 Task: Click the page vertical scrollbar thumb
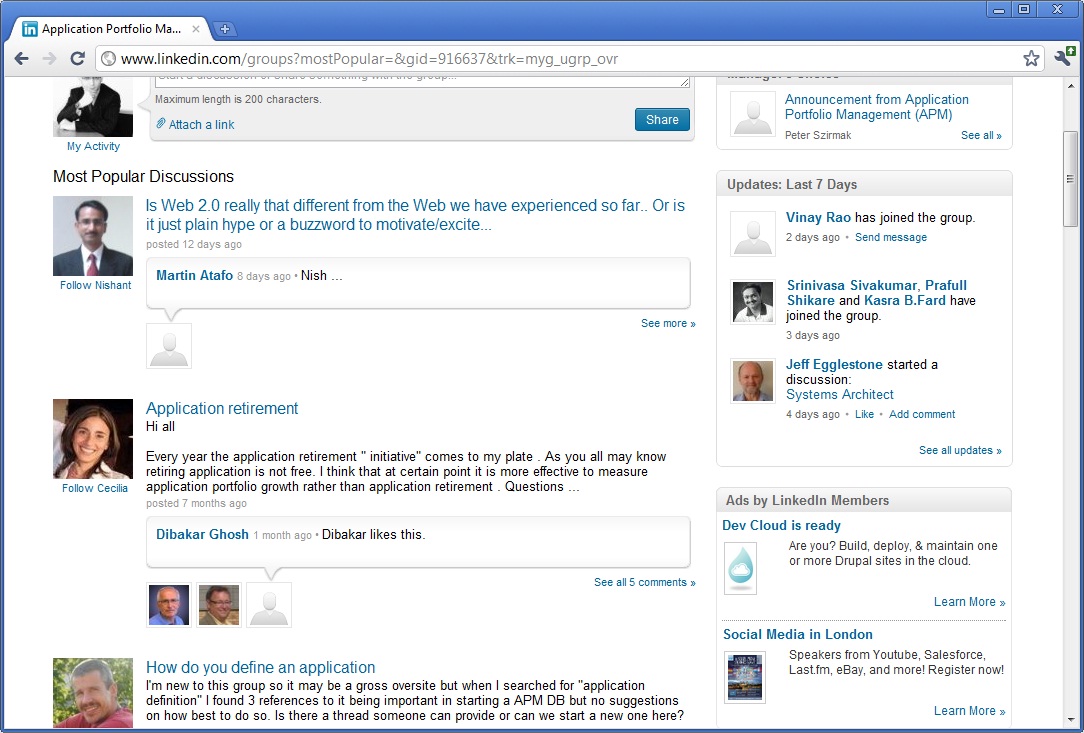point(1070,180)
